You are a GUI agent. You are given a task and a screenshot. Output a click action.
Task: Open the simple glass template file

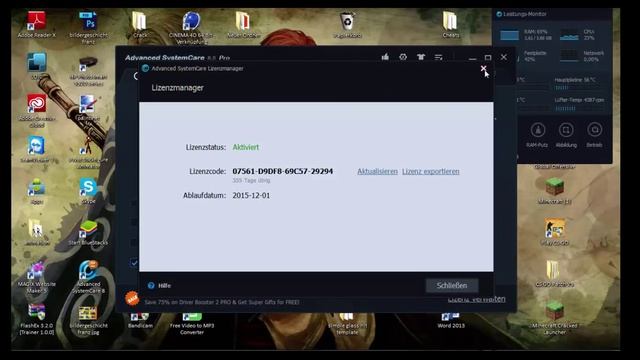[347, 324]
